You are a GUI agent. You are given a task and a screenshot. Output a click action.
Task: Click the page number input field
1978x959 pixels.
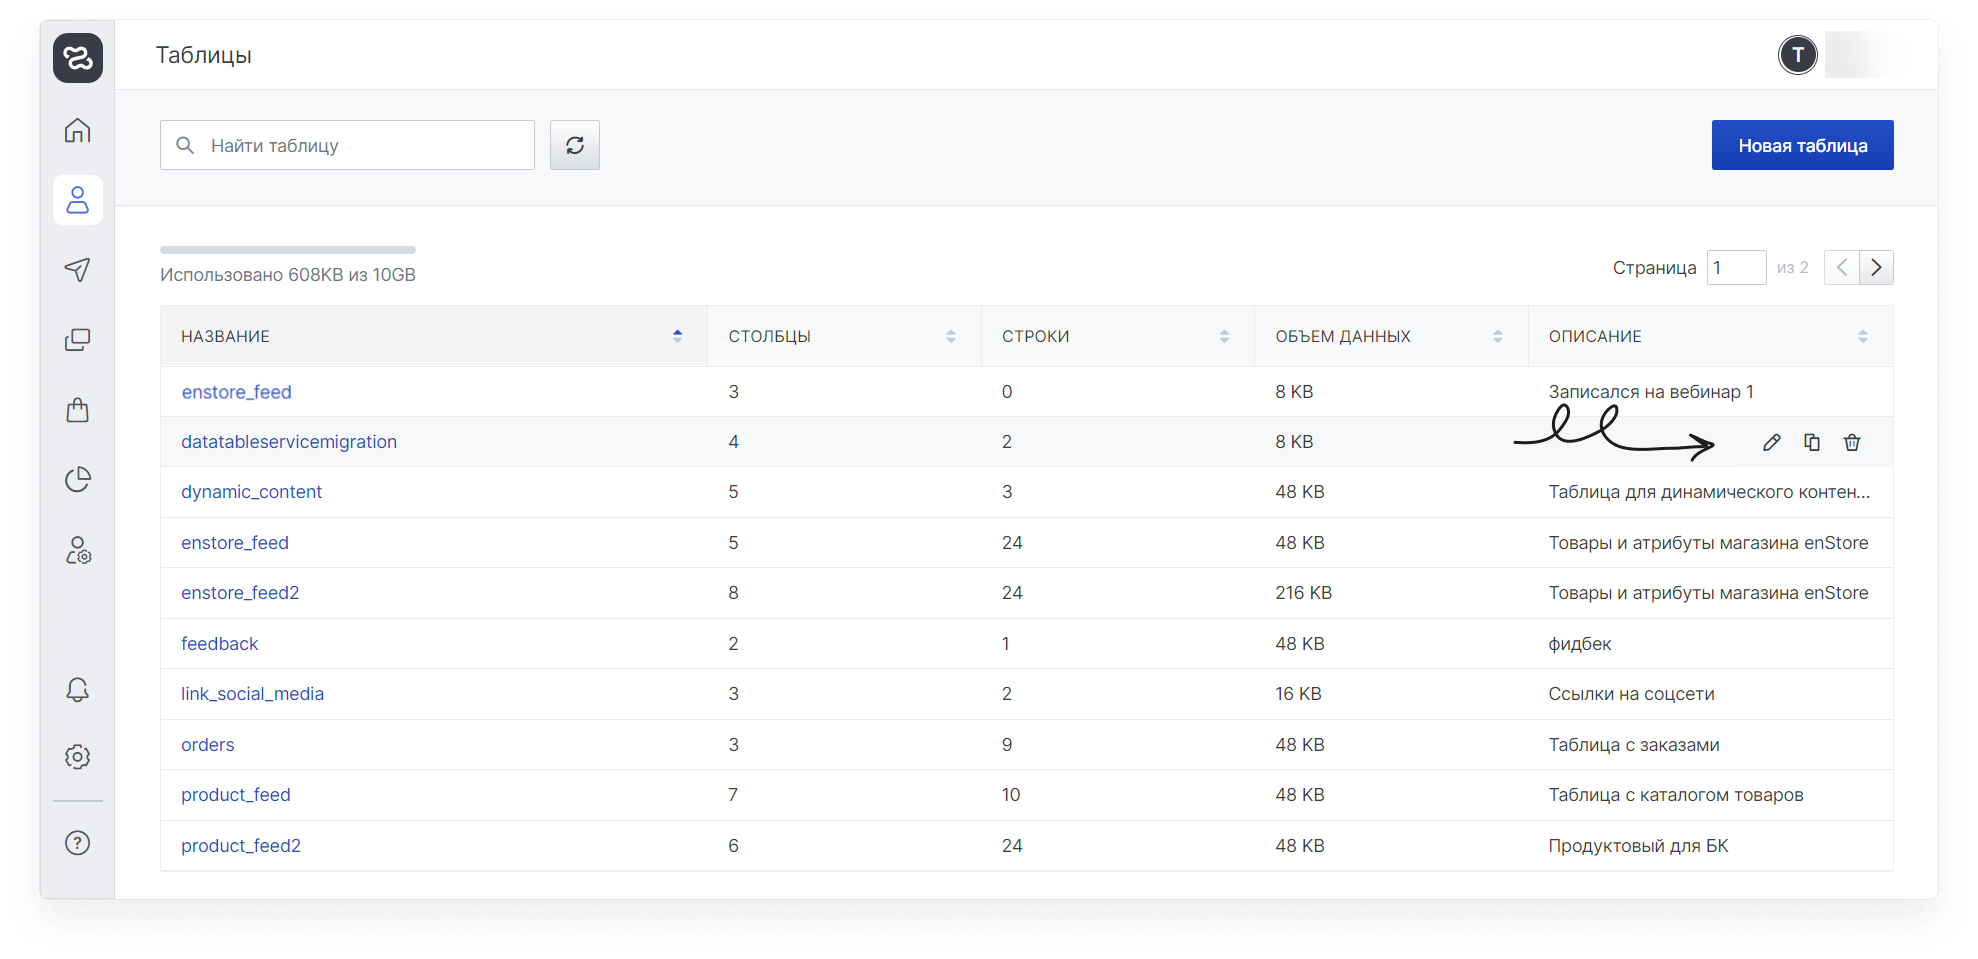pos(1737,267)
